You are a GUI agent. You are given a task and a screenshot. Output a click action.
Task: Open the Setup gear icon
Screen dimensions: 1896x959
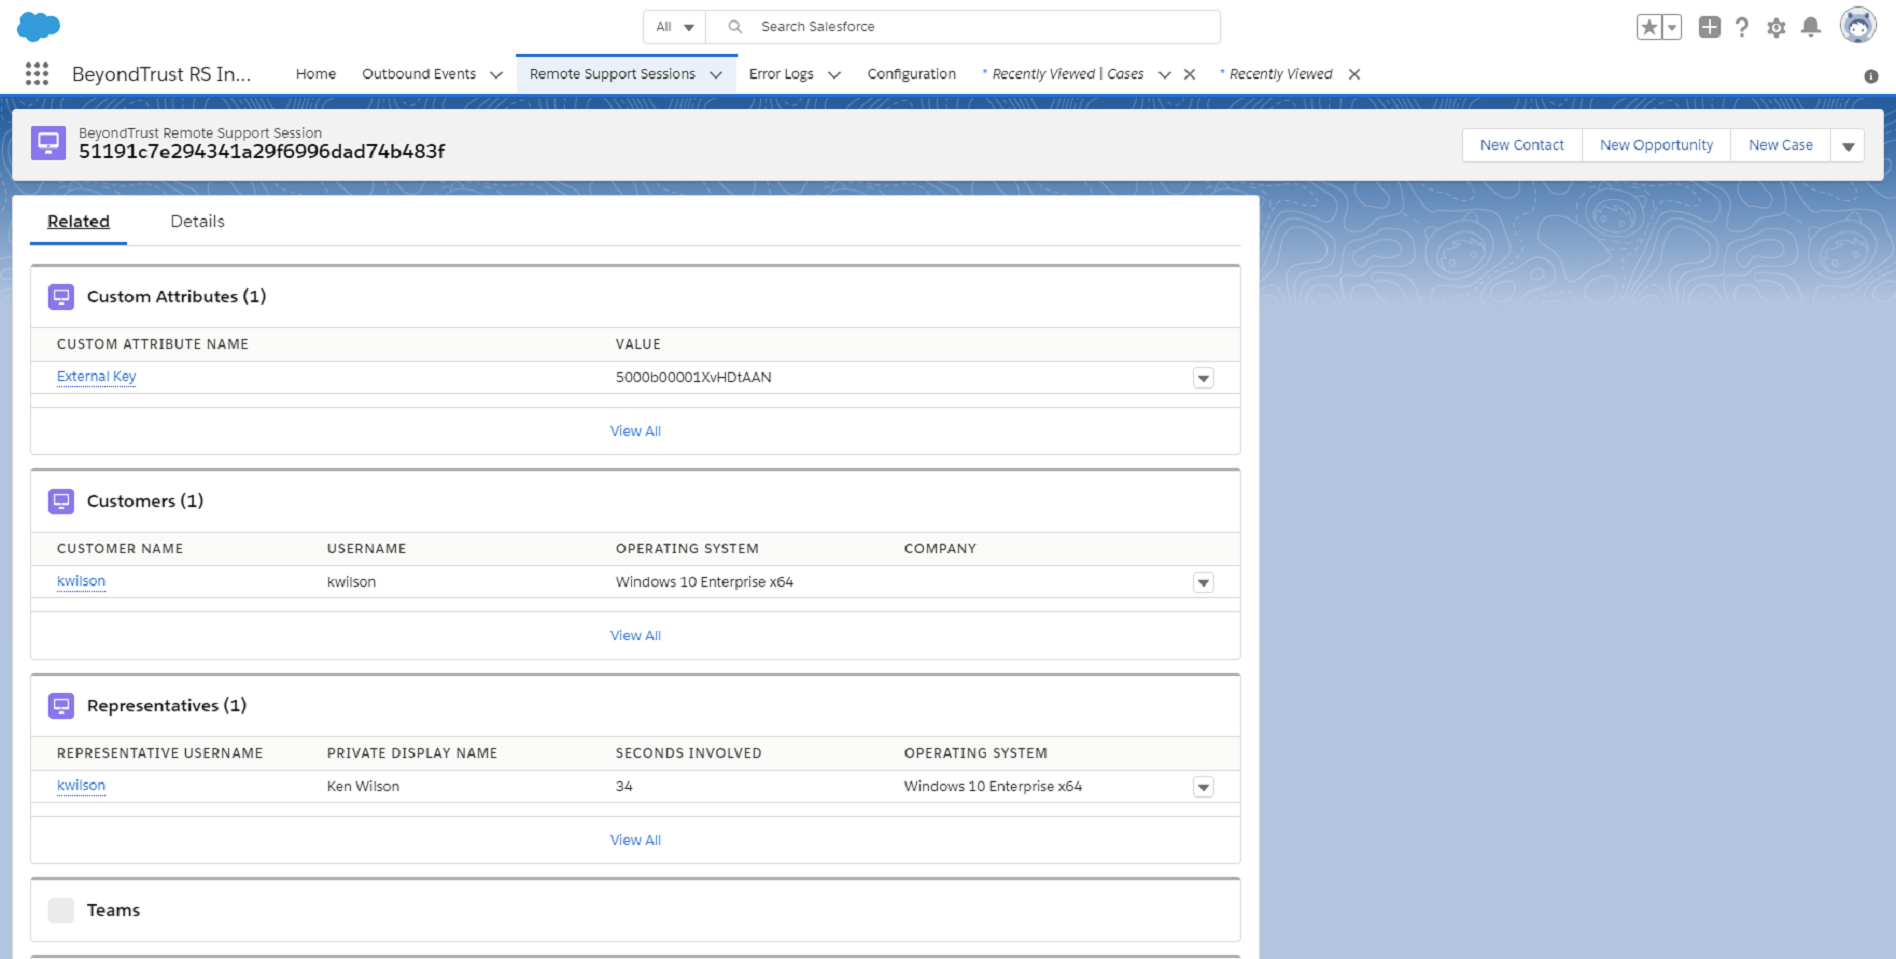tap(1777, 27)
